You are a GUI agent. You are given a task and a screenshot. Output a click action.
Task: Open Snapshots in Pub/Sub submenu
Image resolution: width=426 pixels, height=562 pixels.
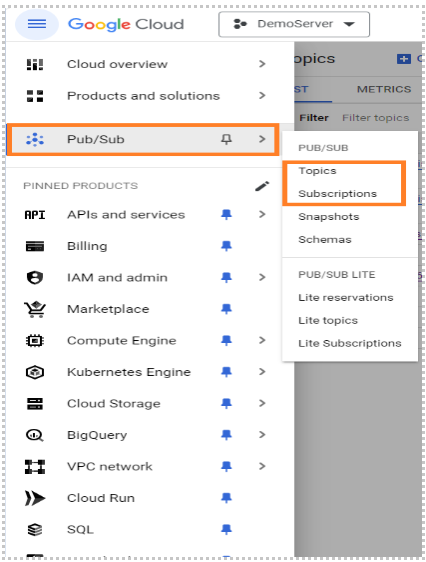point(329,217)
